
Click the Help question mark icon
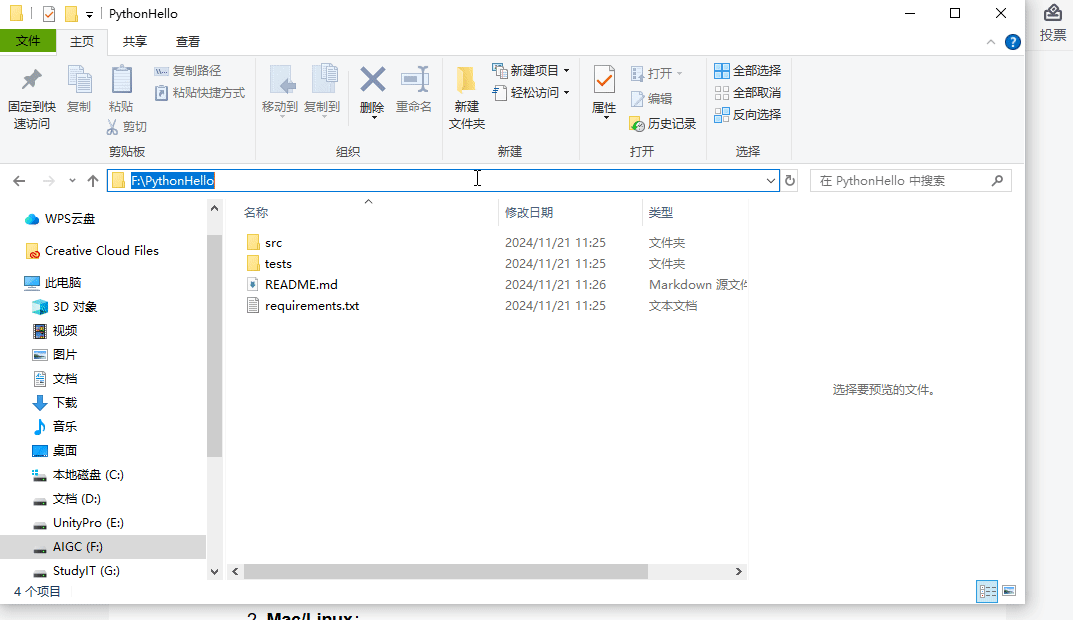1013,42
